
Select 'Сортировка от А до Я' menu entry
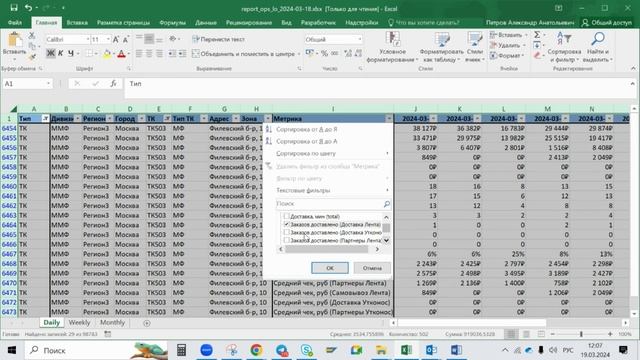click(x=328, y=129)
